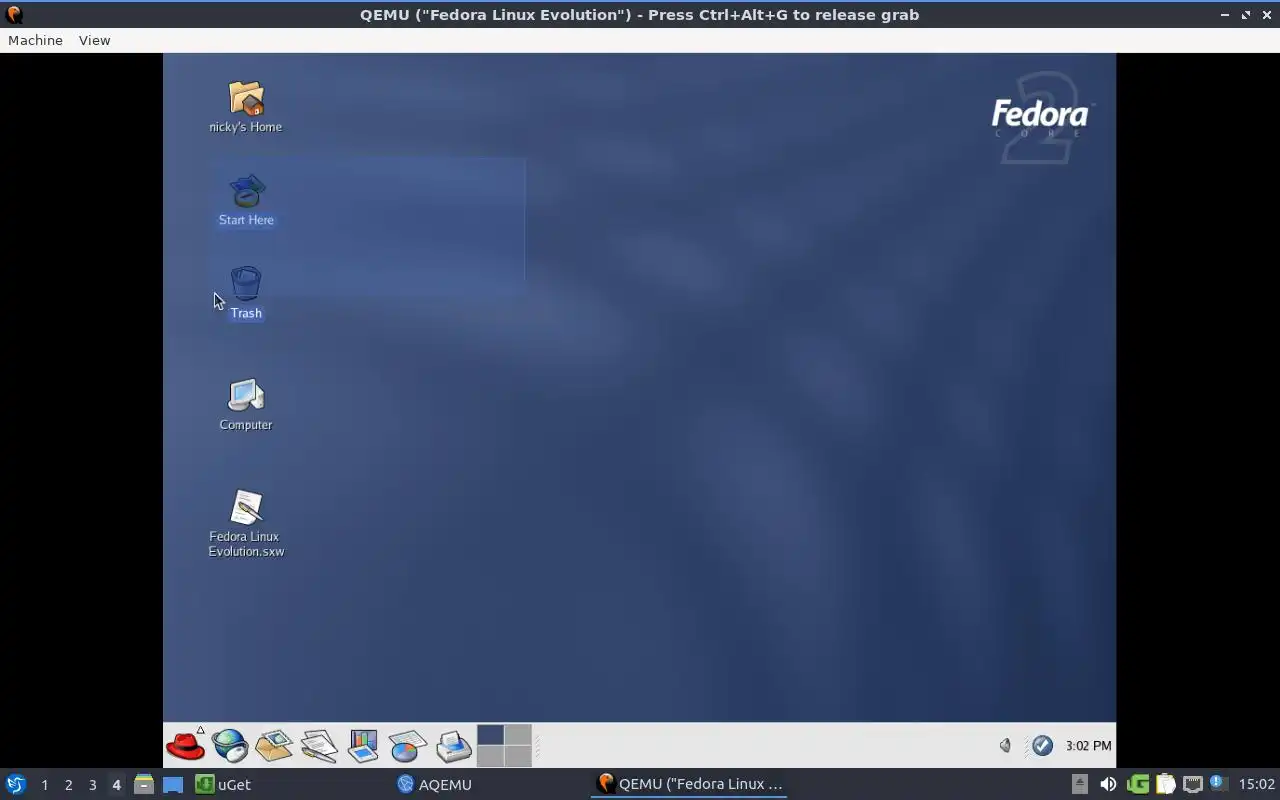Image resolution: width=1280 pixels, height=800 pixels.
Task: Click the active top-left Fedora workspace cell
Action: click(x=490, y=735)
